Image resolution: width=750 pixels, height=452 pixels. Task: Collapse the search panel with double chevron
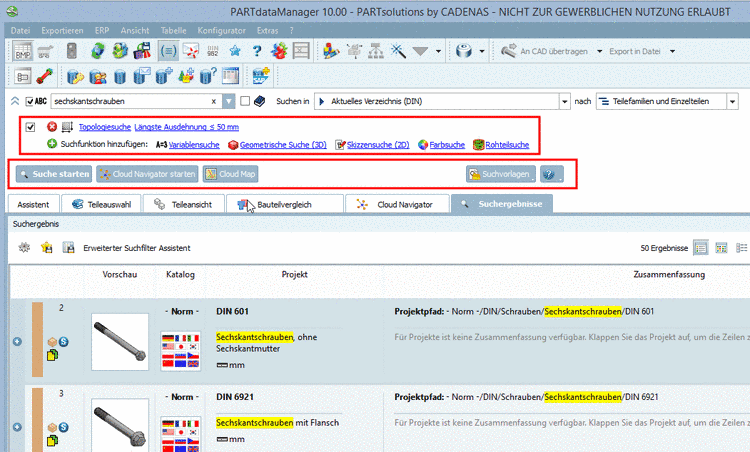(x=15, y=101)
